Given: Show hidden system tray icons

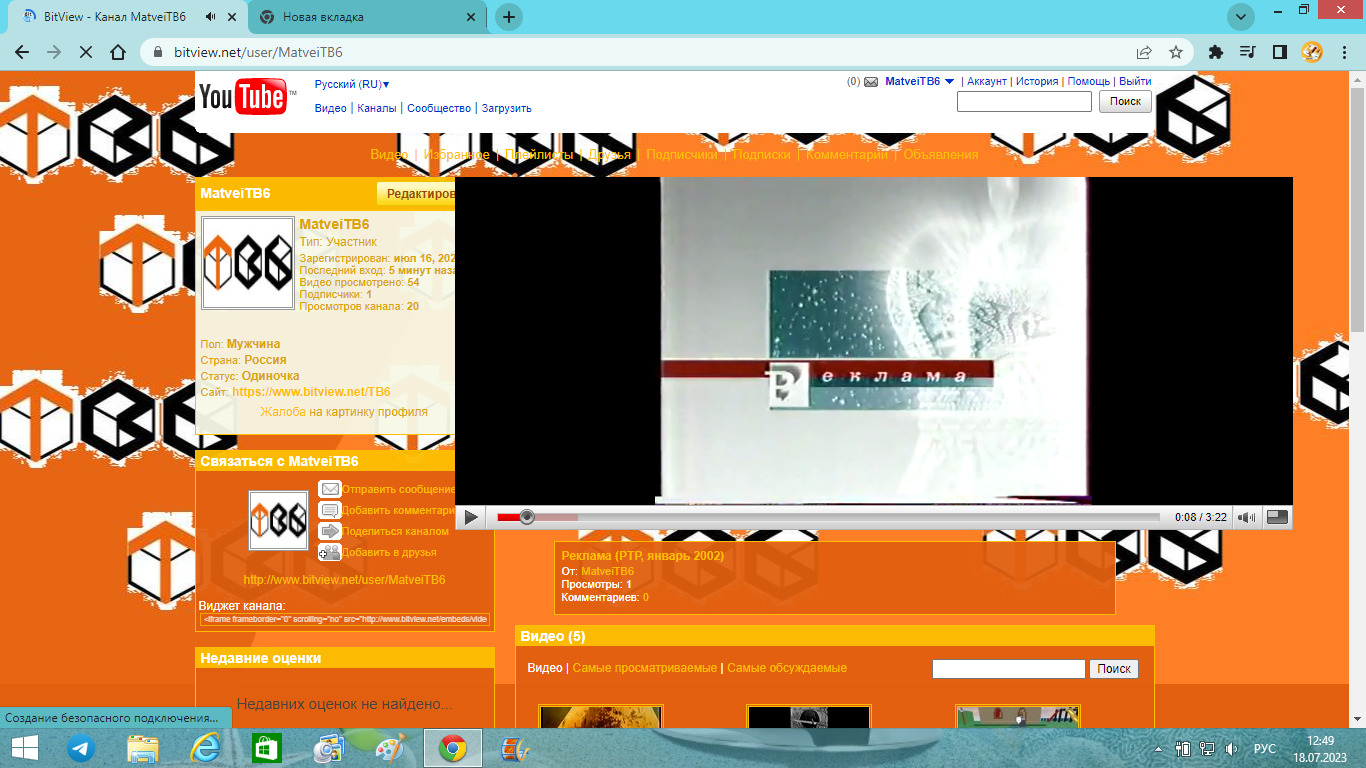Looking at the screenshot, I should pyautogui.click(x=1159, y=748).
